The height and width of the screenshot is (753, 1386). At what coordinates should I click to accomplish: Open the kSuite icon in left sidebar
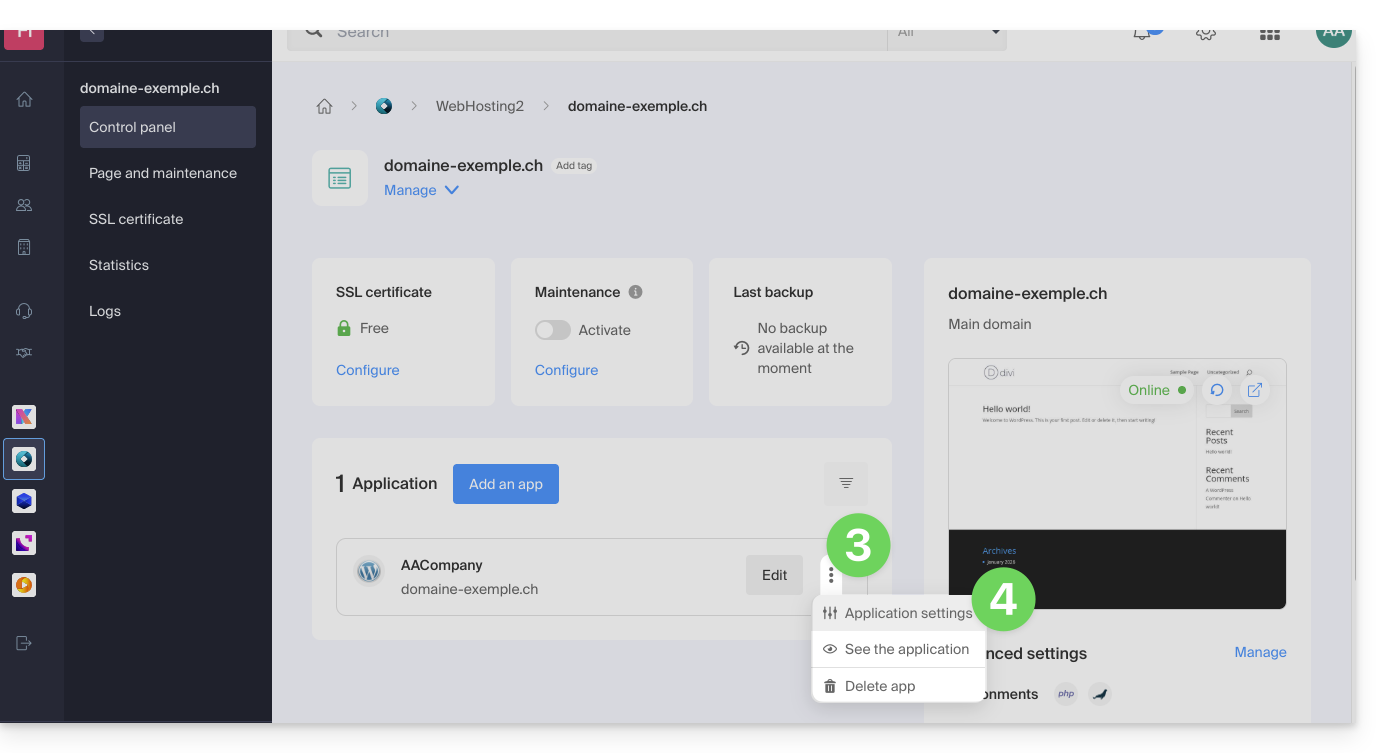click(x=24, y=417)
